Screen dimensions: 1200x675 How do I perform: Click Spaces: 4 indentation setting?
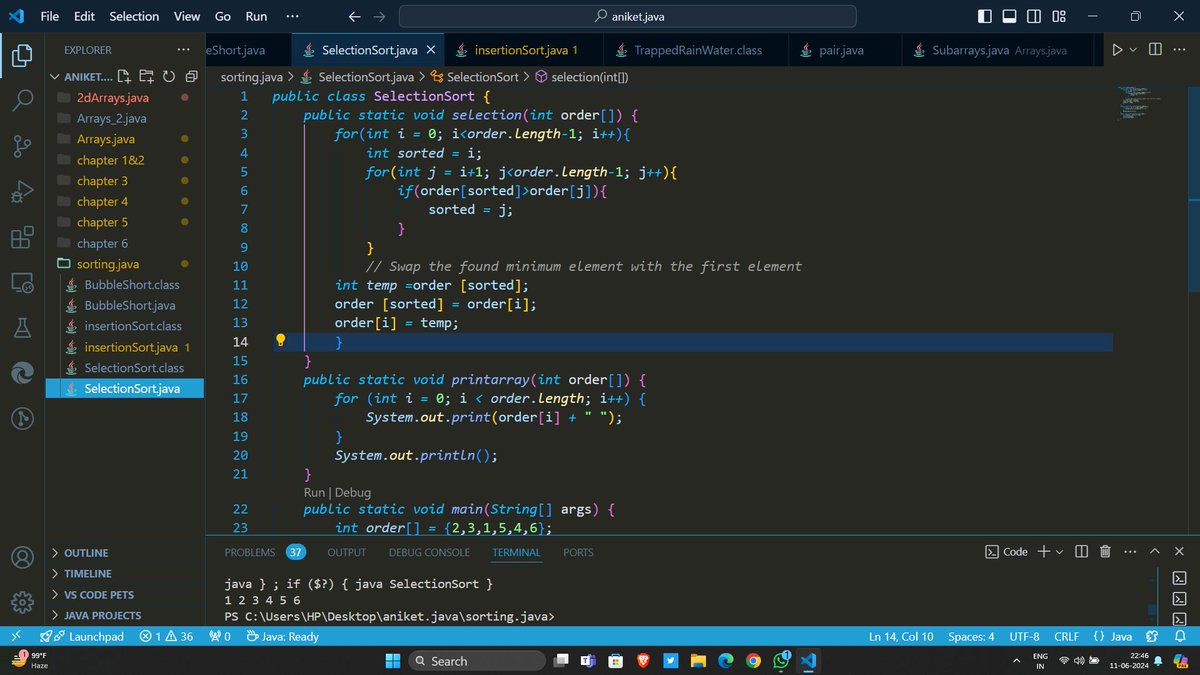971,636
